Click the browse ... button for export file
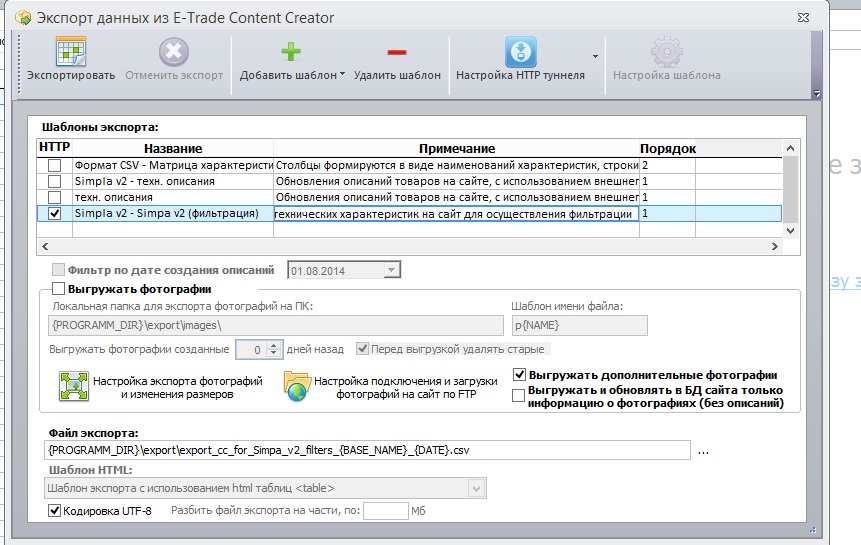This screenshot has width=861, height=545. 703,451
